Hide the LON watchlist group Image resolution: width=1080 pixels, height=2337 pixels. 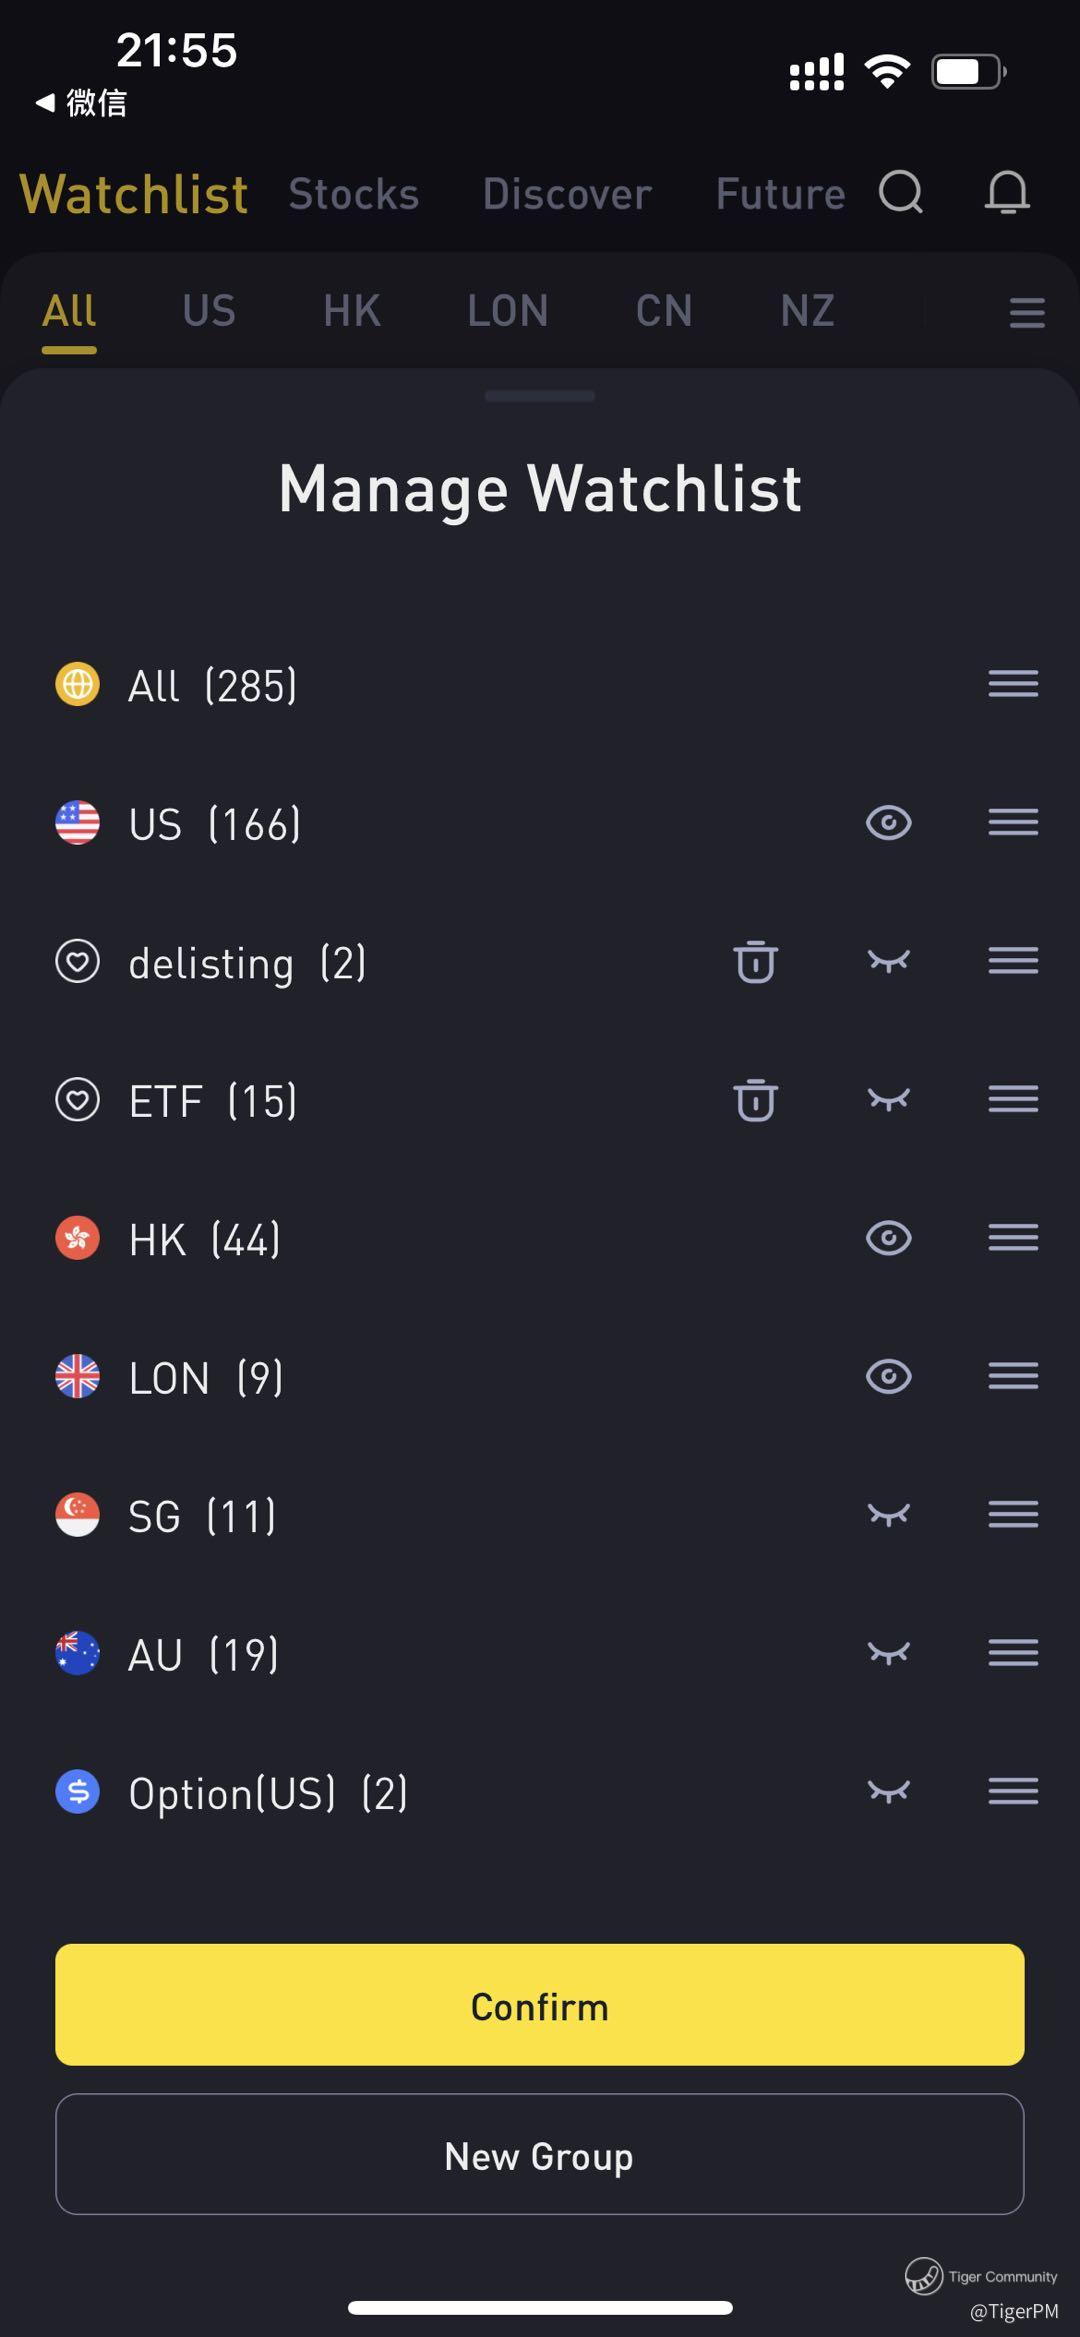pyautogui.click(x=888, y=1377)
